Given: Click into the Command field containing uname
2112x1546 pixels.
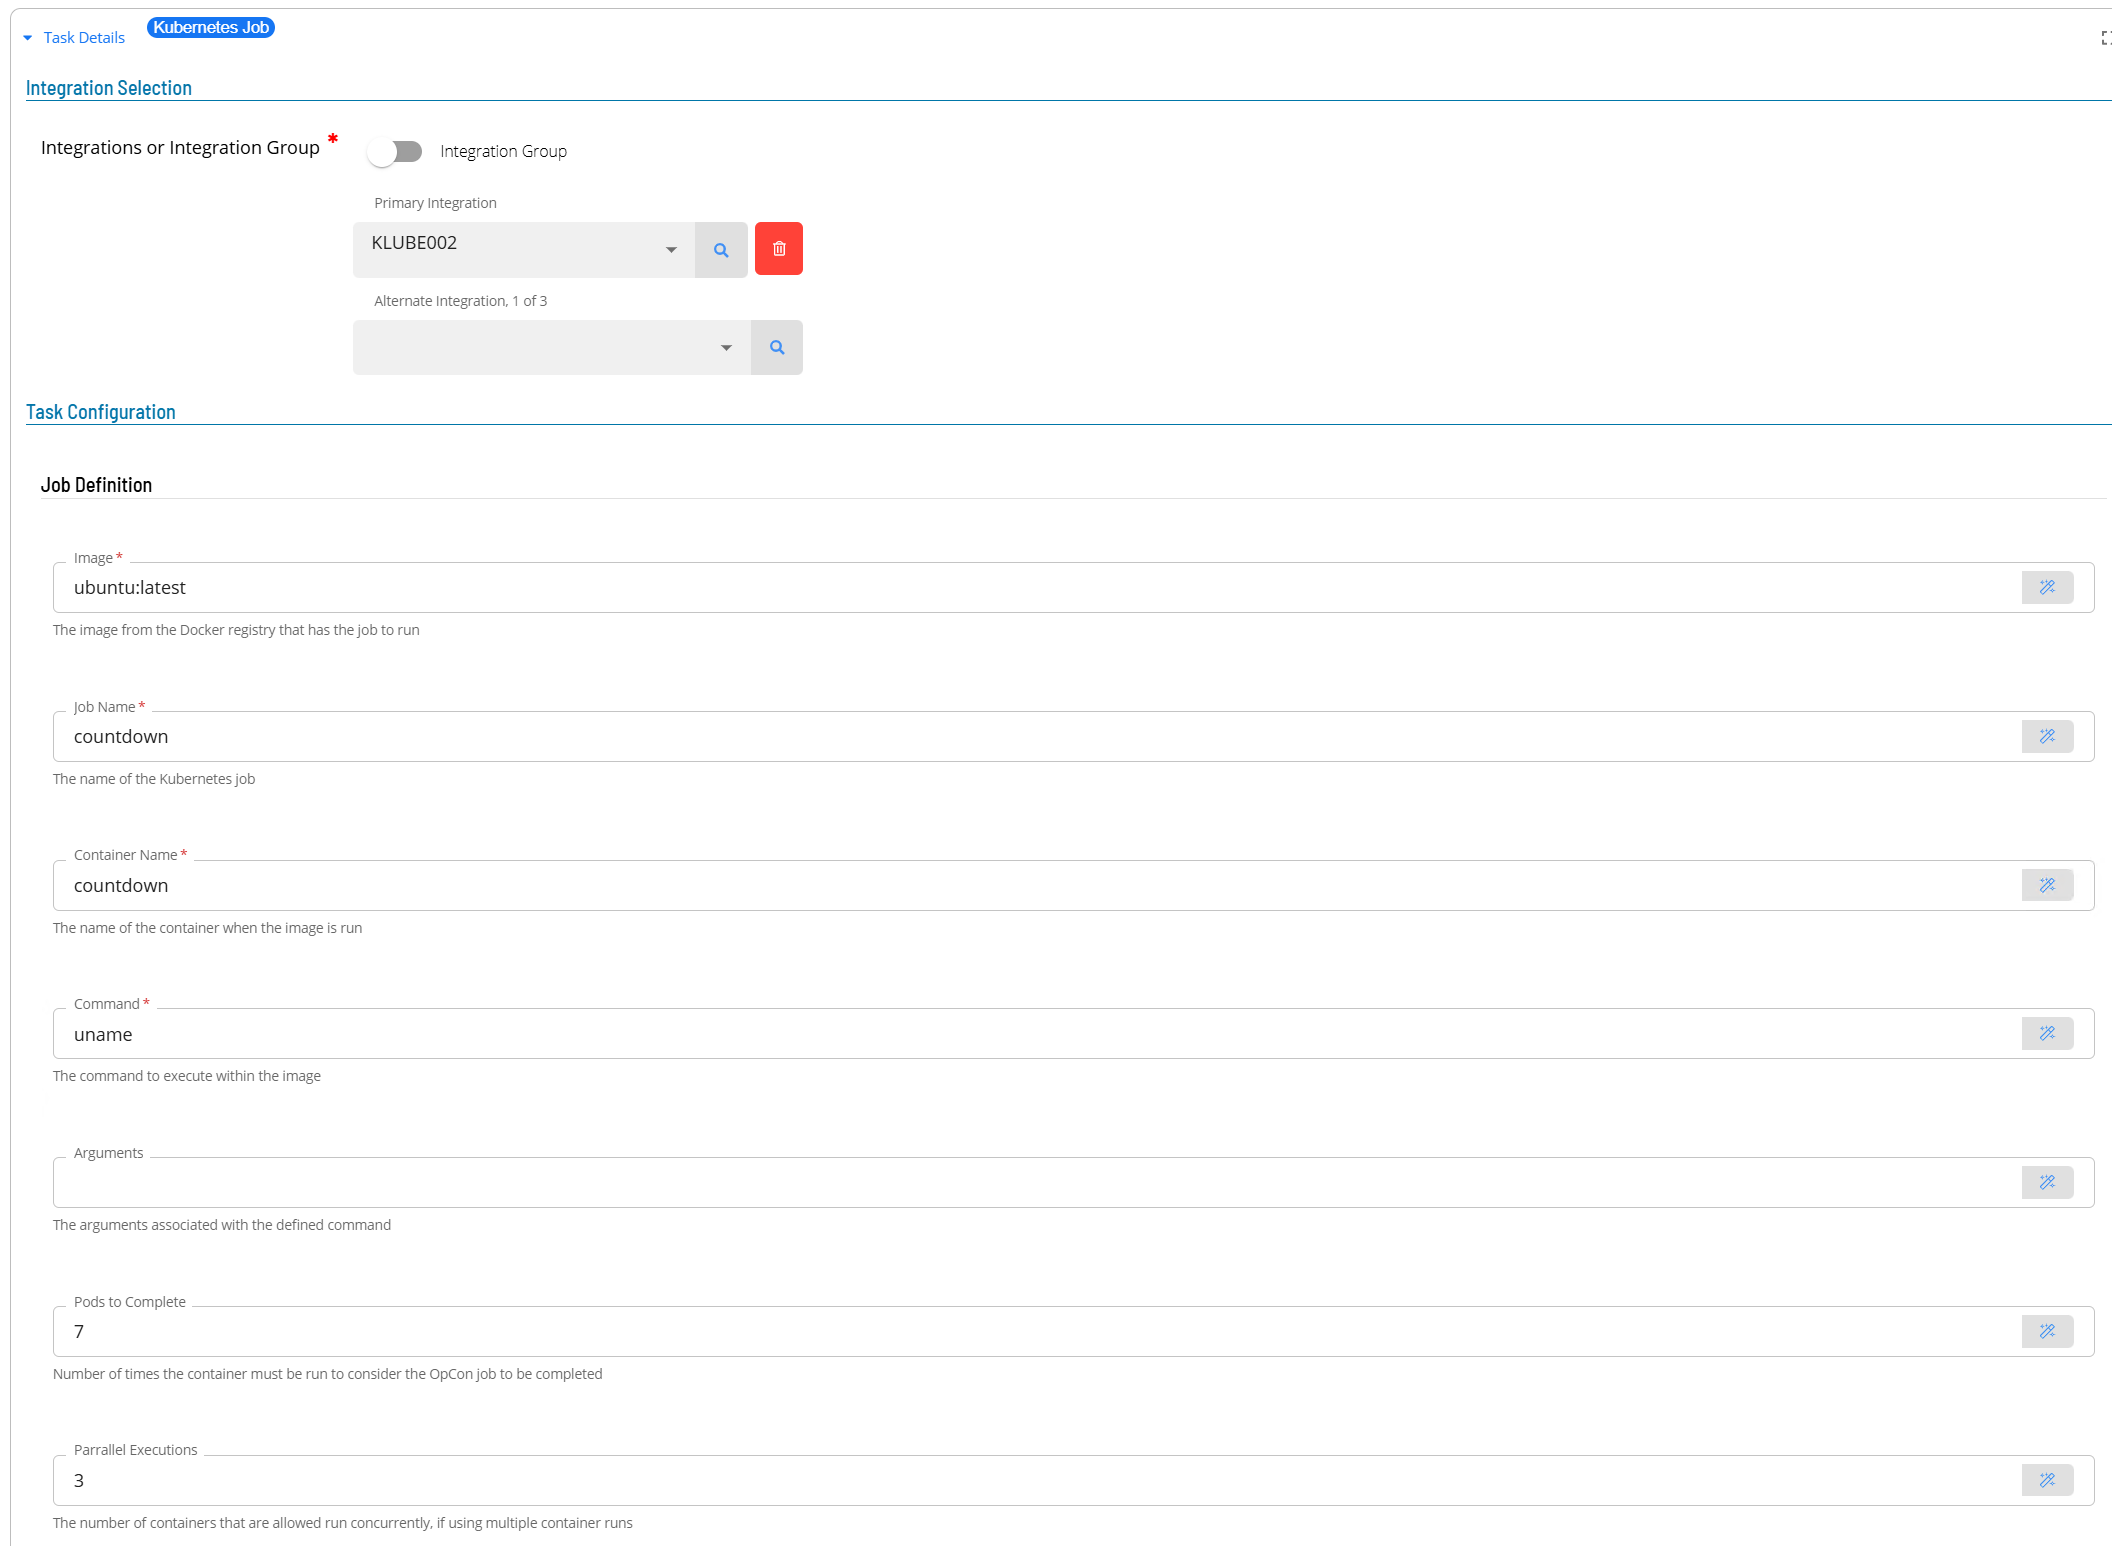Looking at the screenshot, I should (x=1000, y=1034).
